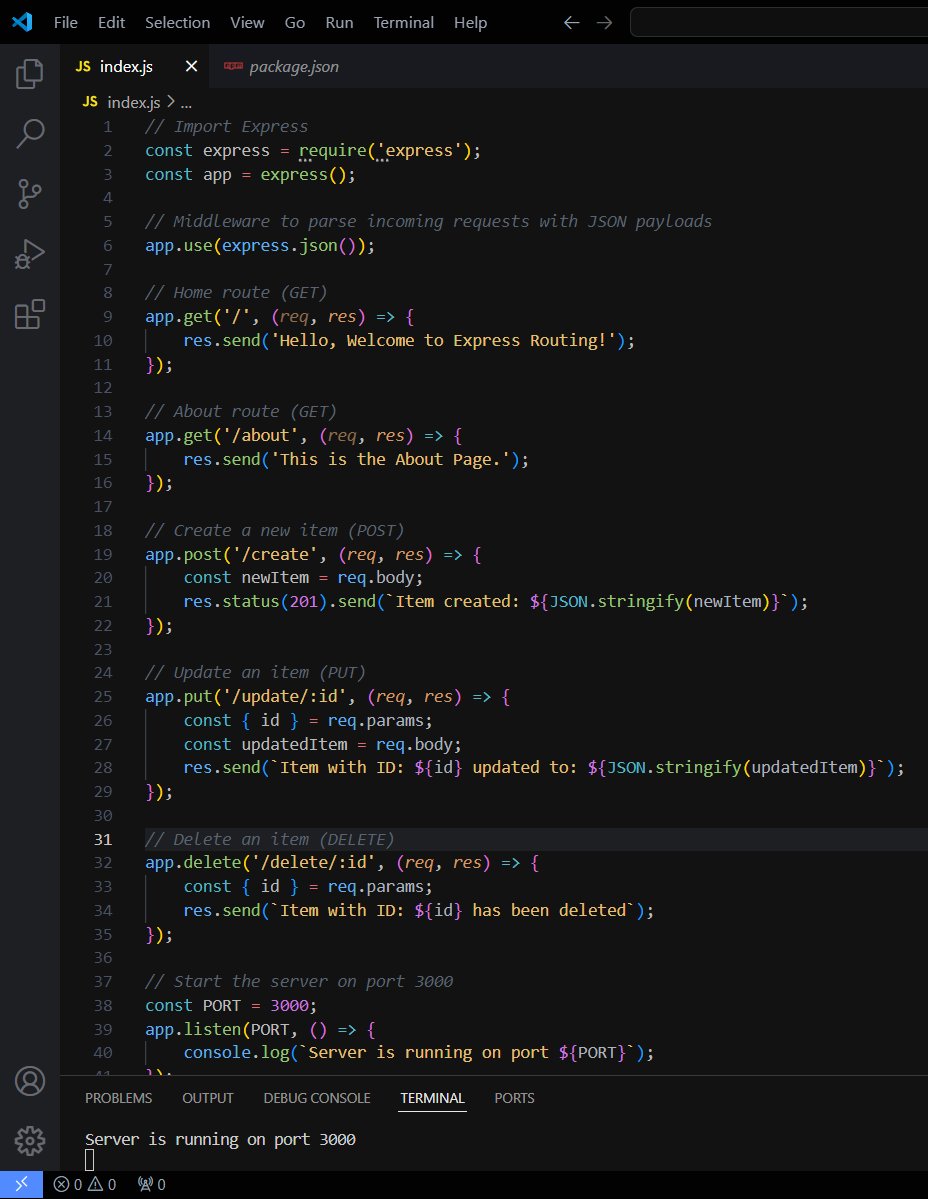Click '/delete/:id' route string
Viewport: 928px width, 1199px height.
(x=313, y=863)
